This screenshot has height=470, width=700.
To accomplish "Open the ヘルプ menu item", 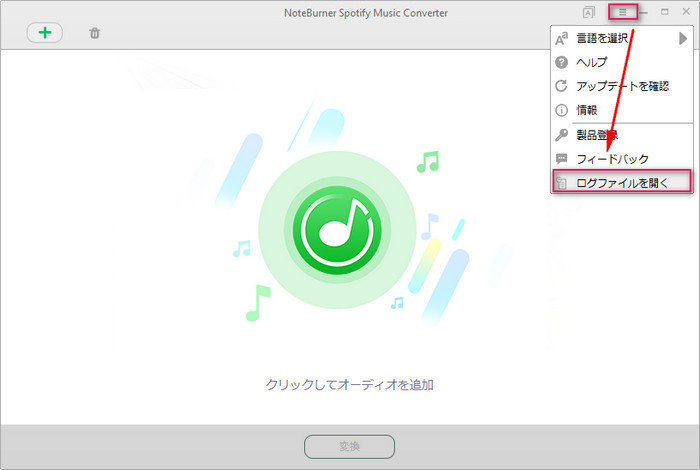I will tap(621, 62).
